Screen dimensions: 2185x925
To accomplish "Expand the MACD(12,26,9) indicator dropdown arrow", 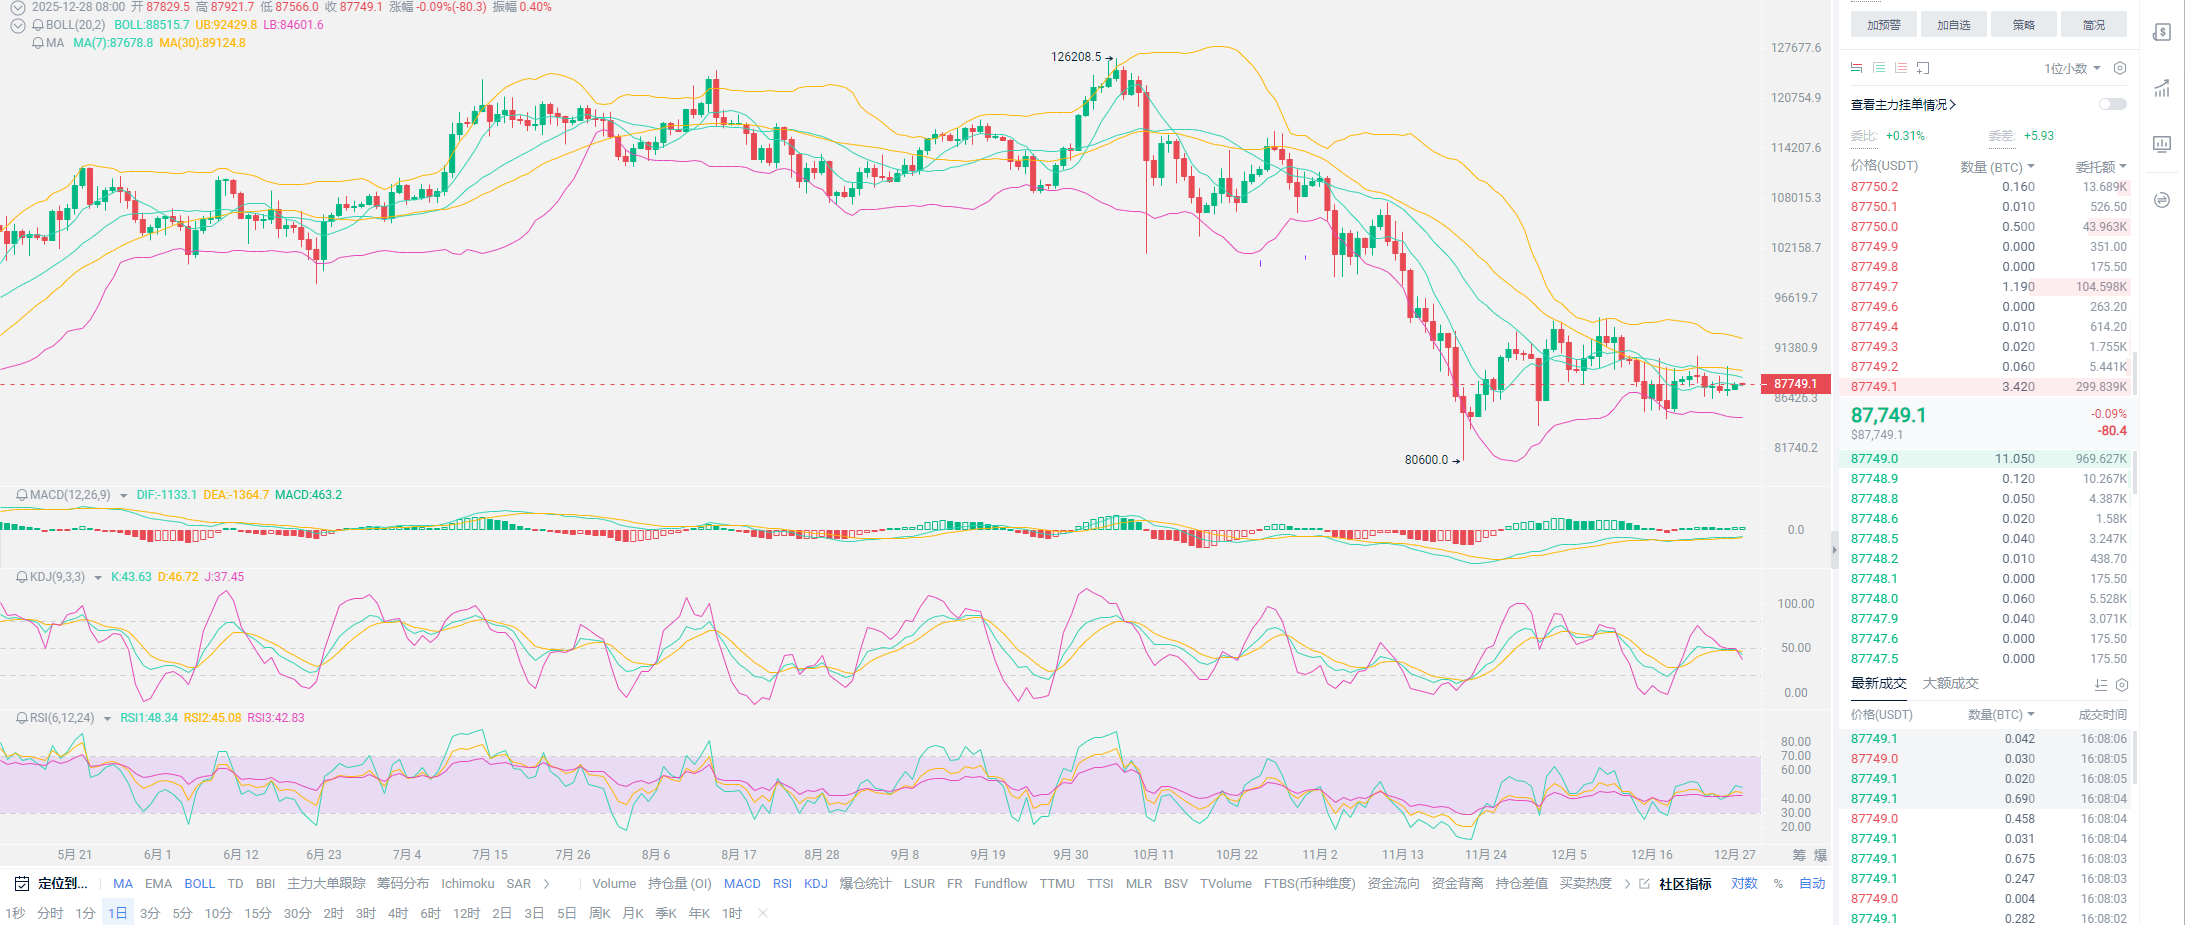I will point(124,496).
